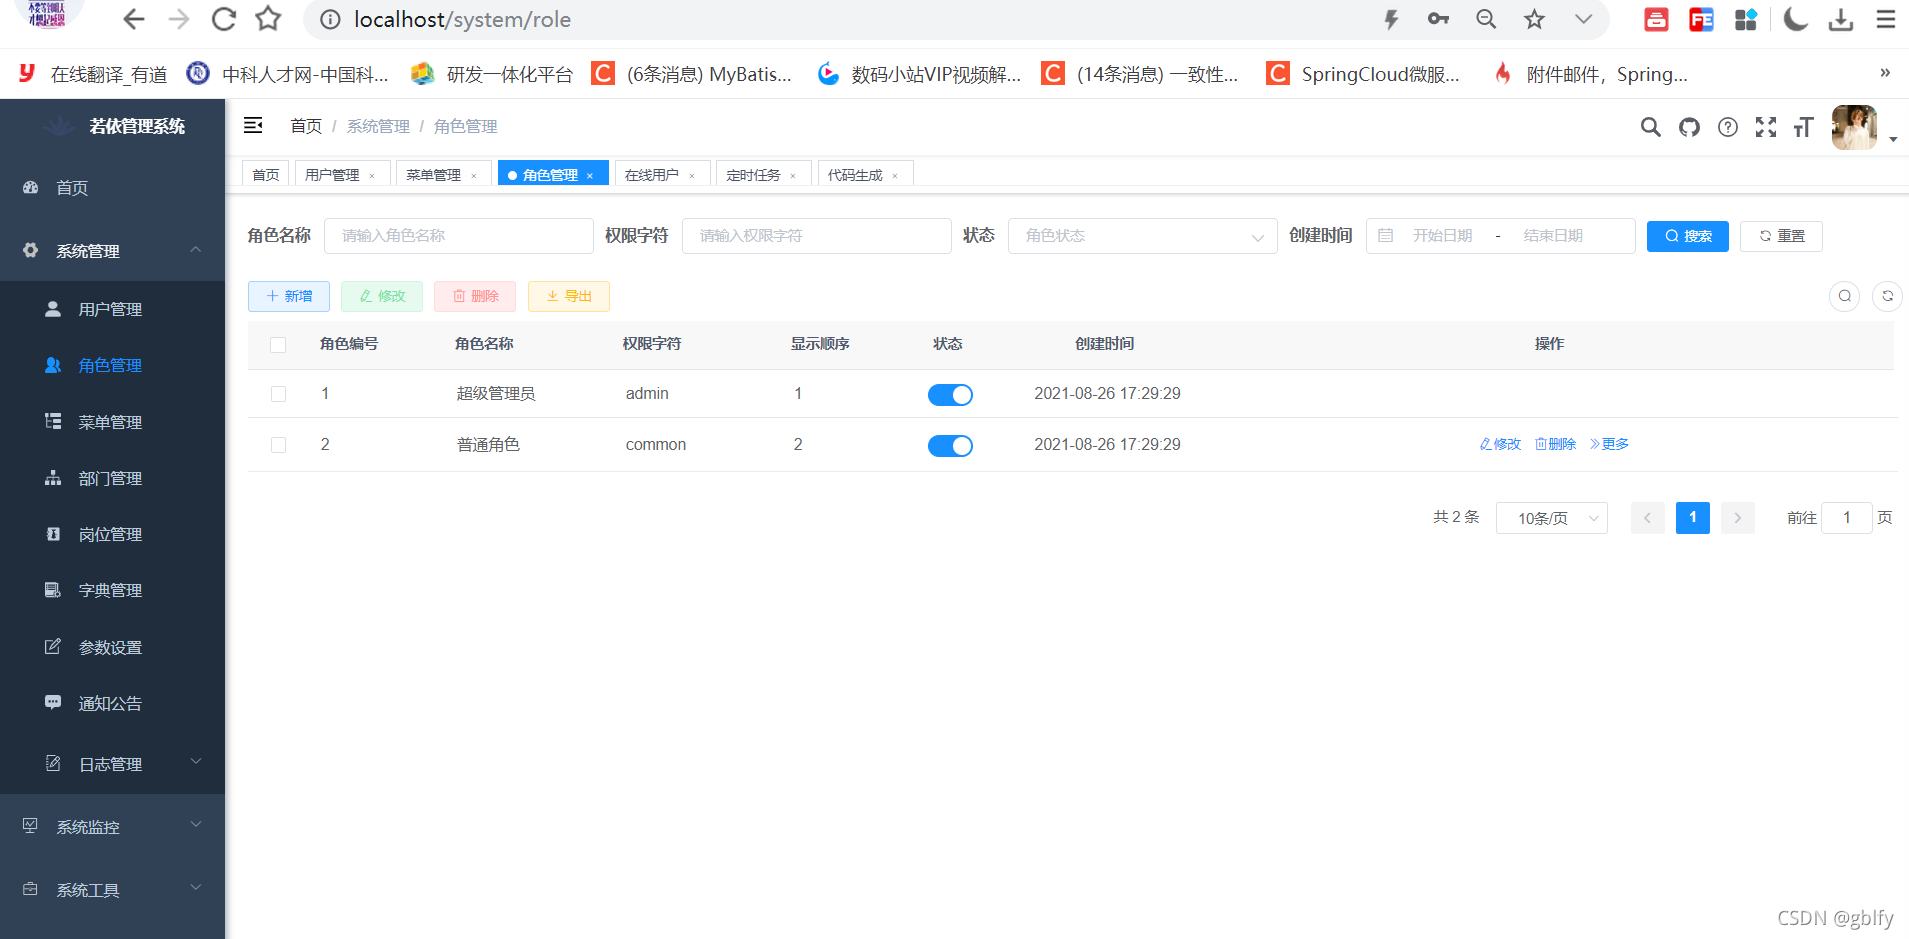Image resolution: width=1909 pixels, height=939 pixels.
Task: Enter fullscreen mode via expand icon
Action: [1766, 127]
